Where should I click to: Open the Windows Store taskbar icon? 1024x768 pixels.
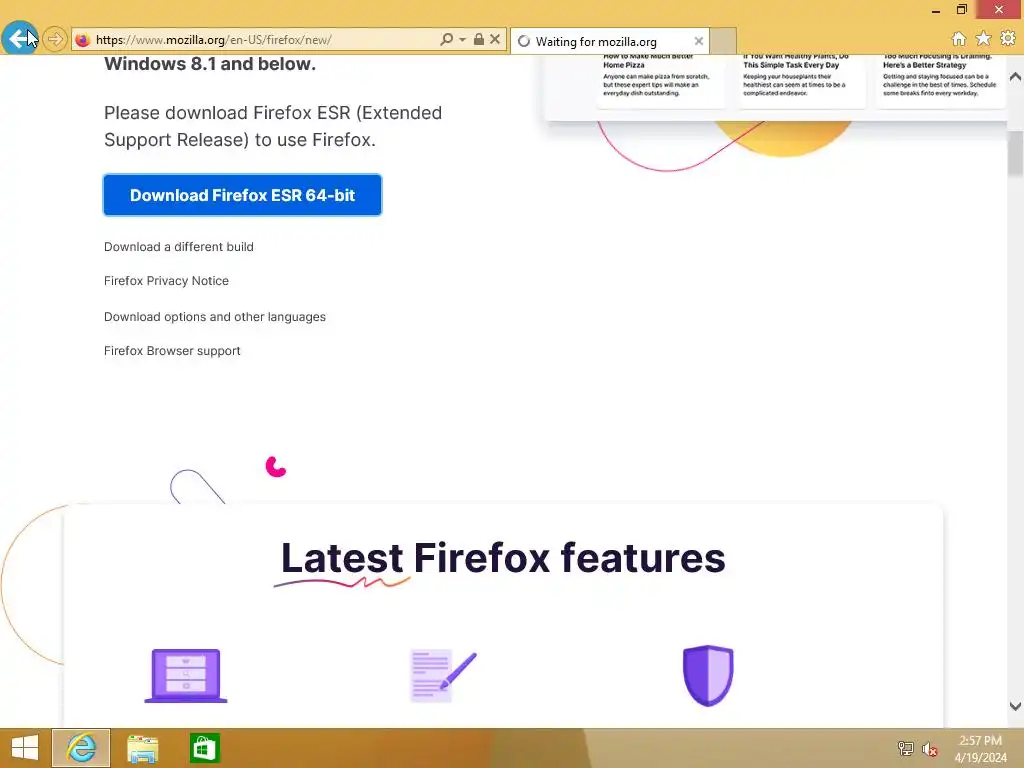(204, 748)
